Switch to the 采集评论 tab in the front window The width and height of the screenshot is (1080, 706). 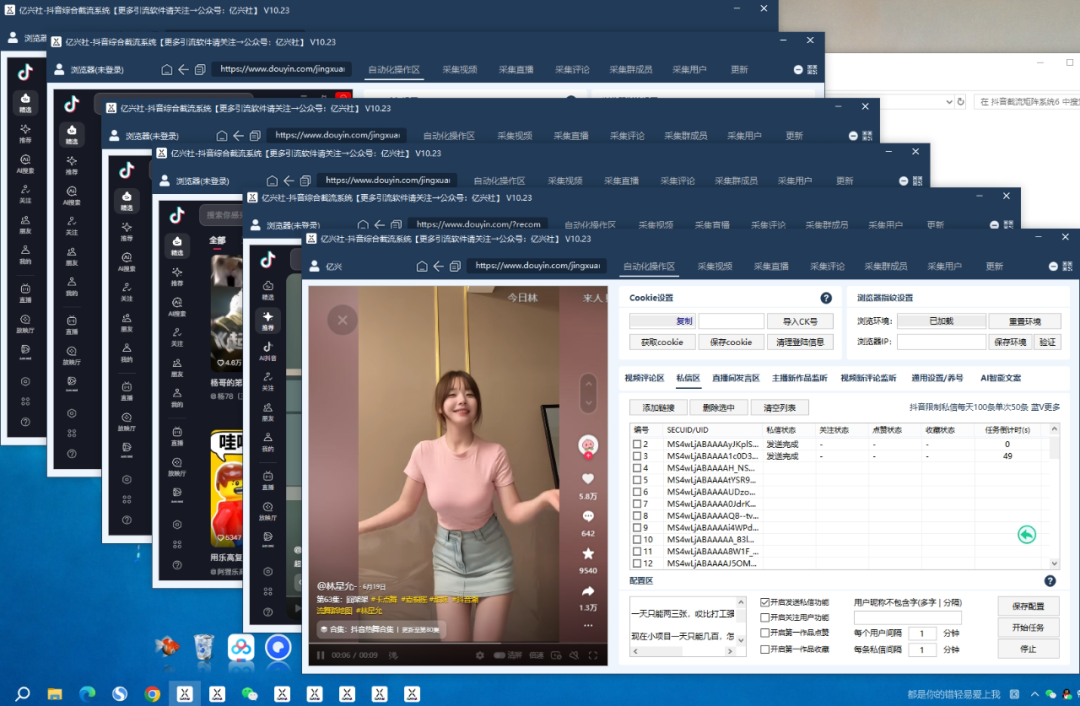point(827,266)
